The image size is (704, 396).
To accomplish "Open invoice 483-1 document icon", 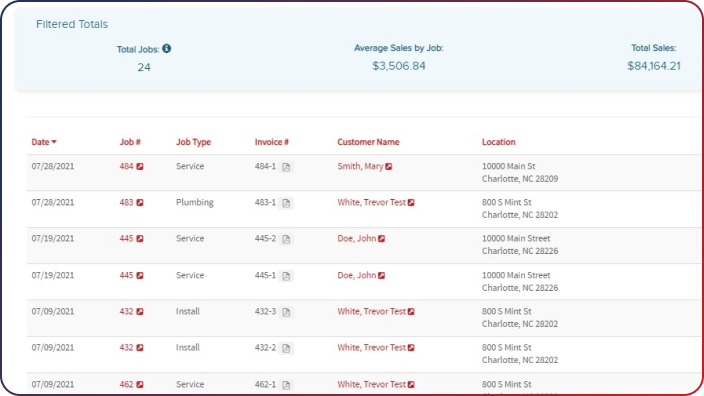I will (286, 203).
